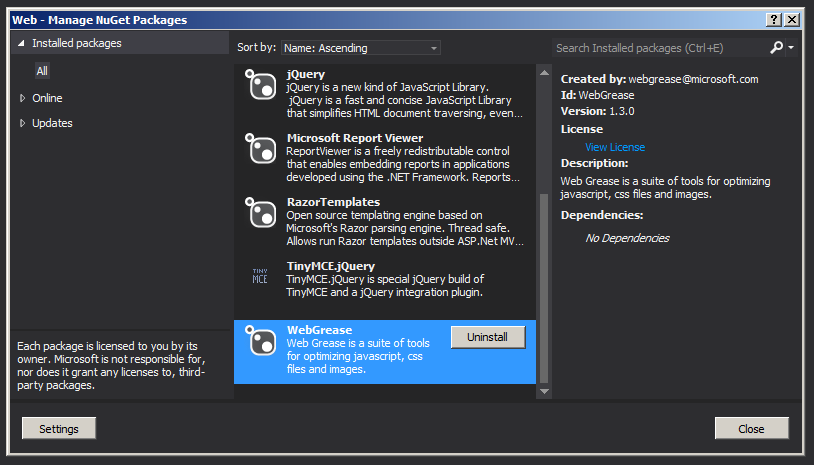The image size is (814, 465).
Task: Click the package list scroll up arrow
Action: [544, 73]
